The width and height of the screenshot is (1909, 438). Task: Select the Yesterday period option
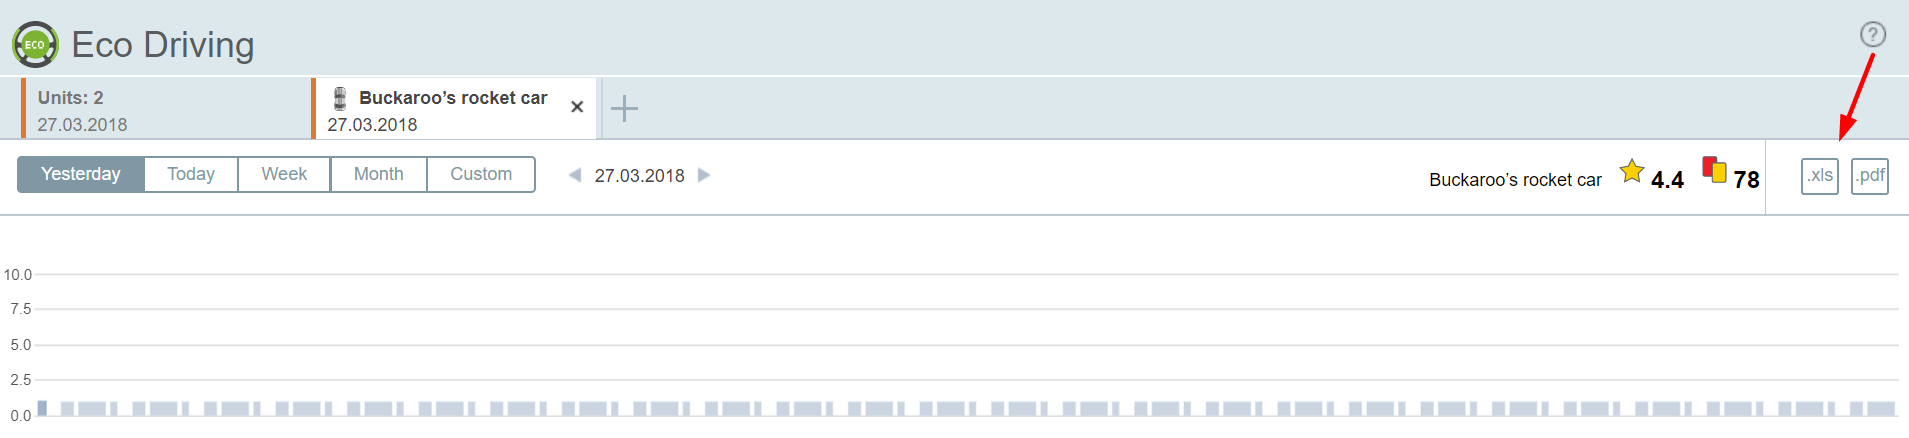tap(81, 174)
